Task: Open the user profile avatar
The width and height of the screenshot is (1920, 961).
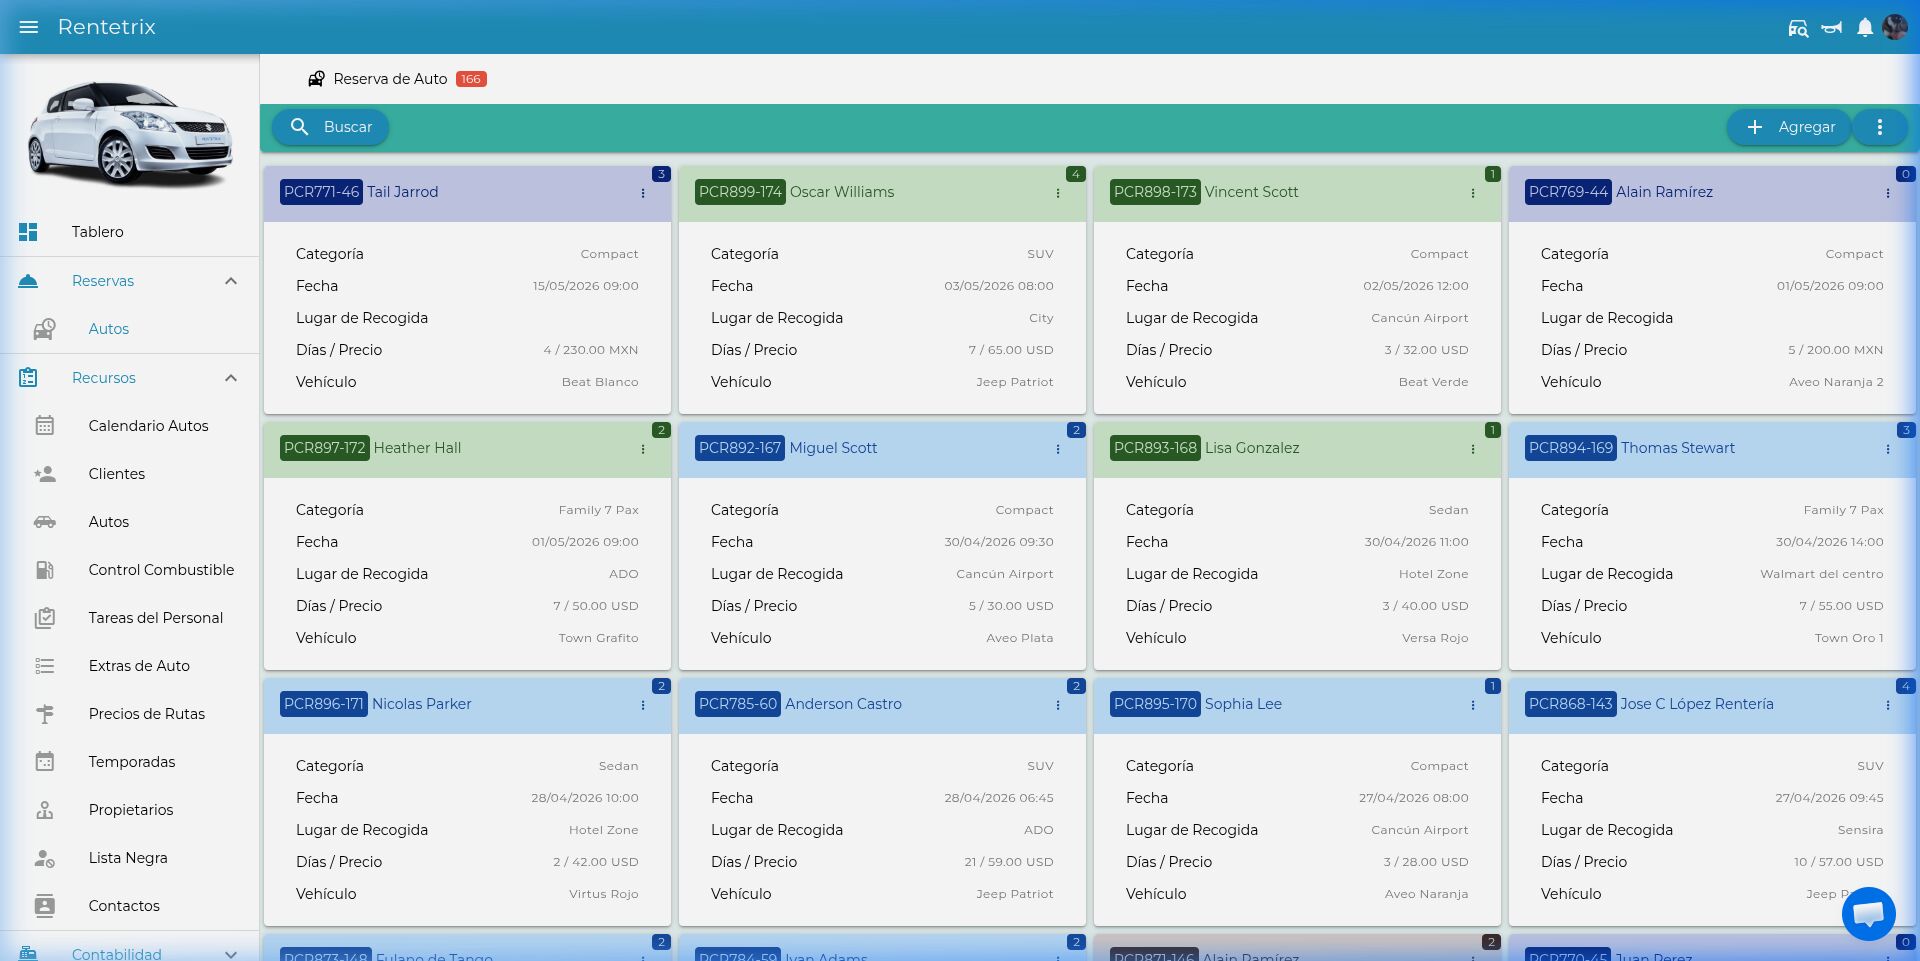Action: [1895, 27]
